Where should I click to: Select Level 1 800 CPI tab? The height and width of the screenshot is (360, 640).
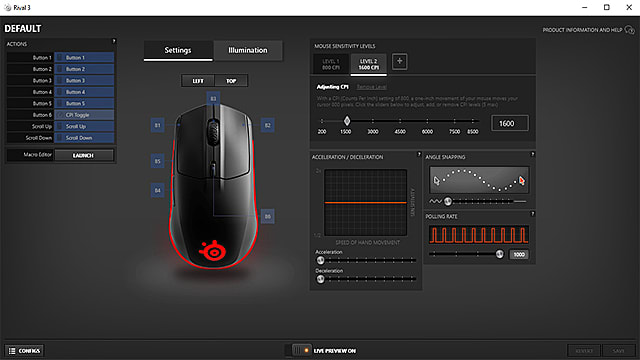pyautogui.click(x=331, y=64)
